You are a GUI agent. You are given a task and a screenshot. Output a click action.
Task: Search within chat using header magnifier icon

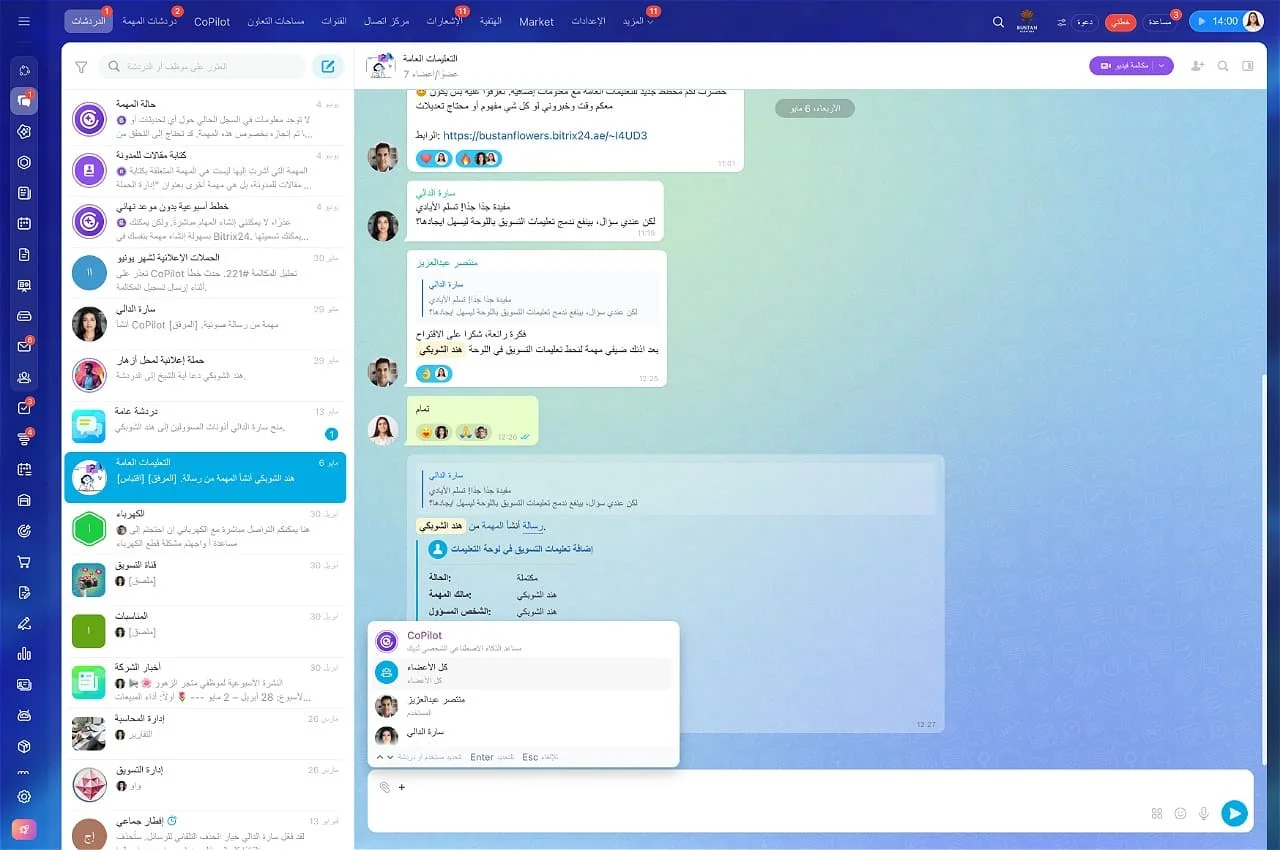(x=1223, y=66)
